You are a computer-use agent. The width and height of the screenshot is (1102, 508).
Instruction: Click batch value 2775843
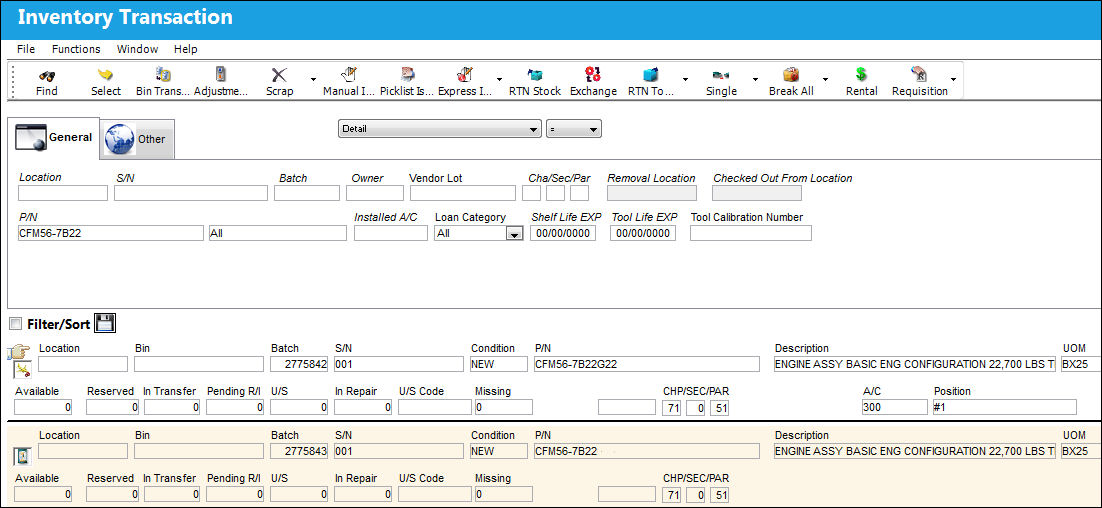click(x=299, y=451)
